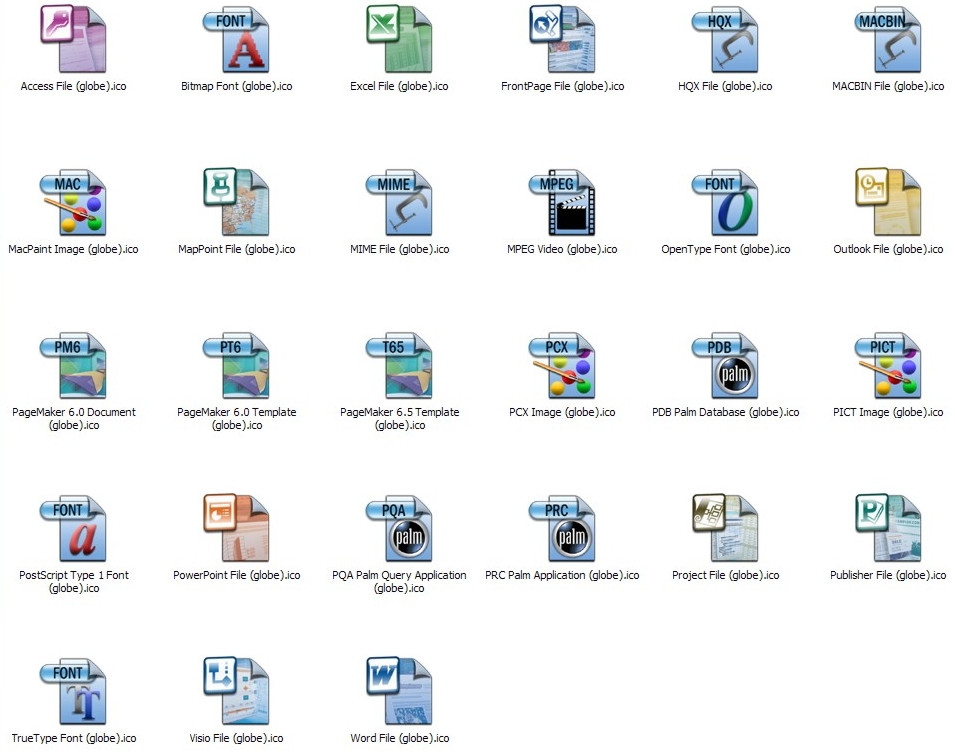
Task: Click the Publisher File icon
Action: (x=888, y=528)
